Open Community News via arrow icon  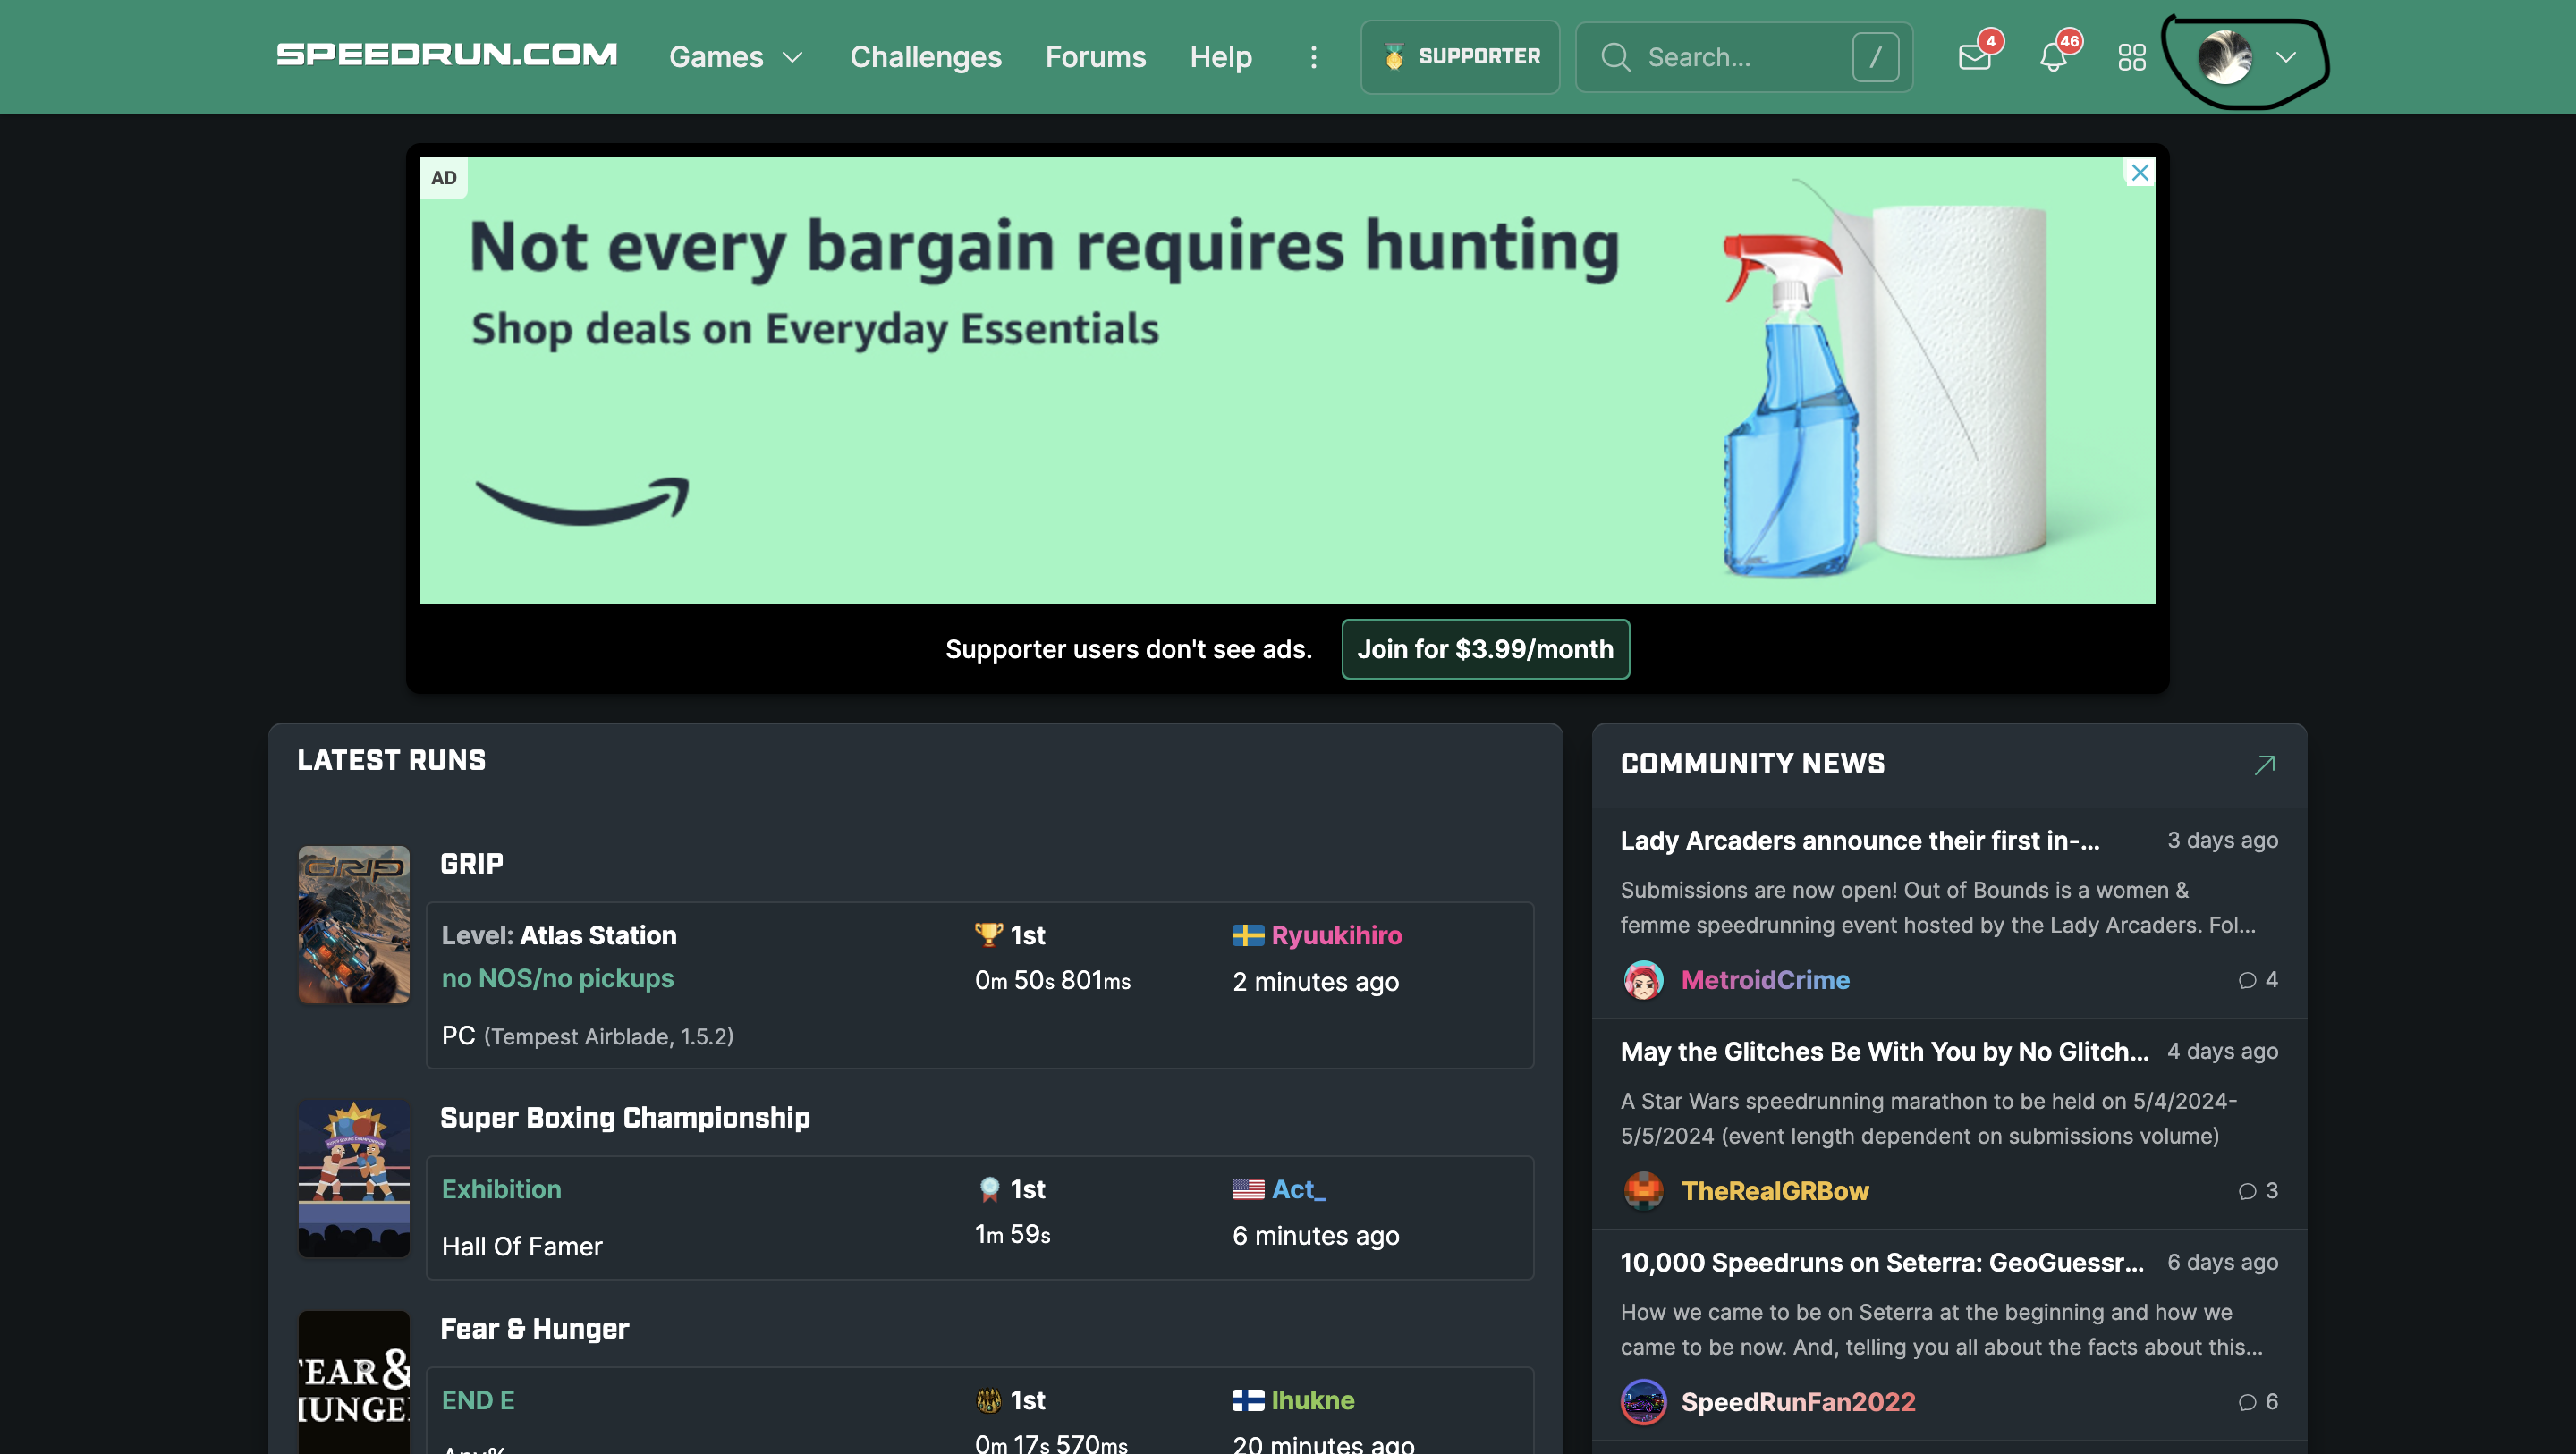[x=2264, y=764]
